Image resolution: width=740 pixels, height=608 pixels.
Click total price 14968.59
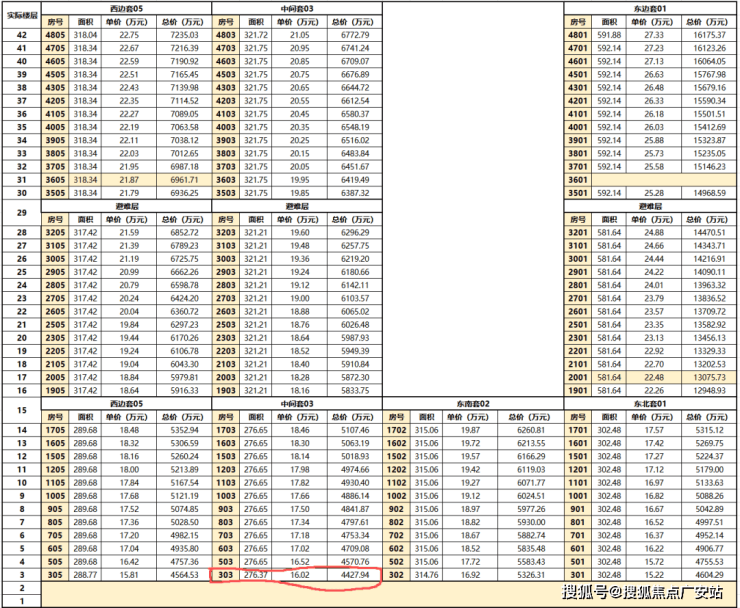[x=709, y=193]
